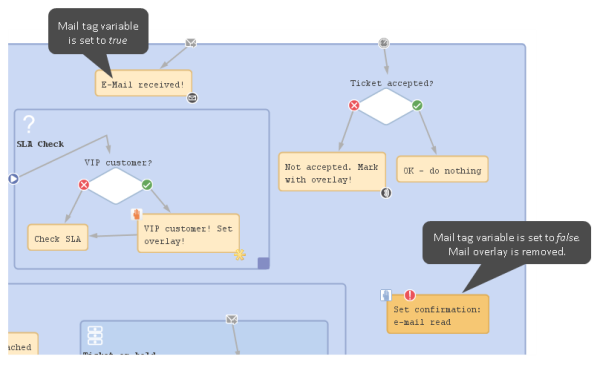600x365 pixels.
Task: Click the red X under Ticket accepted?
Action: tap(354, 105)
